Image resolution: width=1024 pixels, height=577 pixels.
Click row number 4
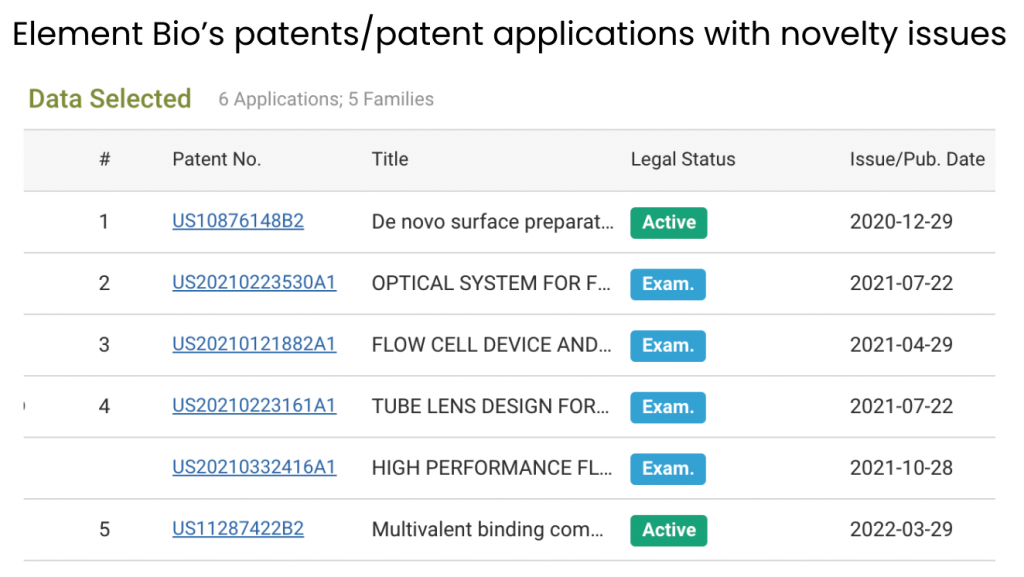point(104,406)
